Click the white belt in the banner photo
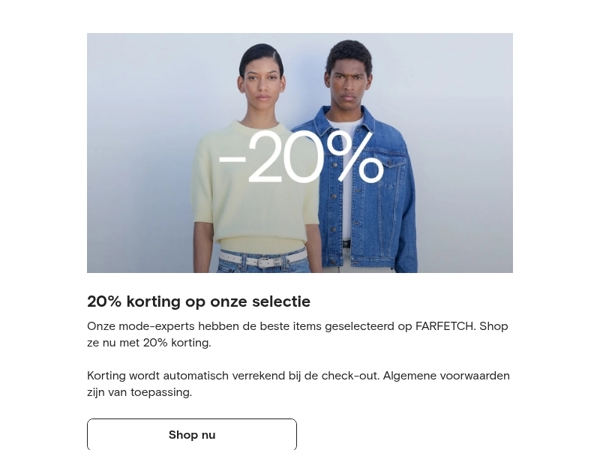This screenshot has height=450, width=600. pos(262,261)
